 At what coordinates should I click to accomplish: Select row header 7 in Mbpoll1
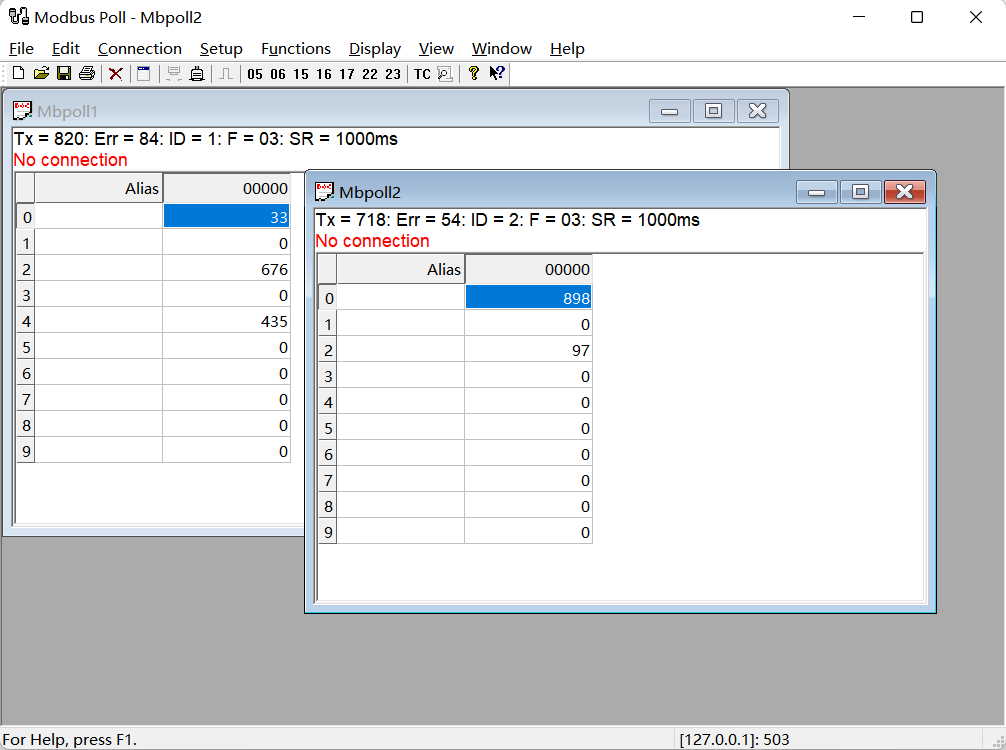(26, 399)
